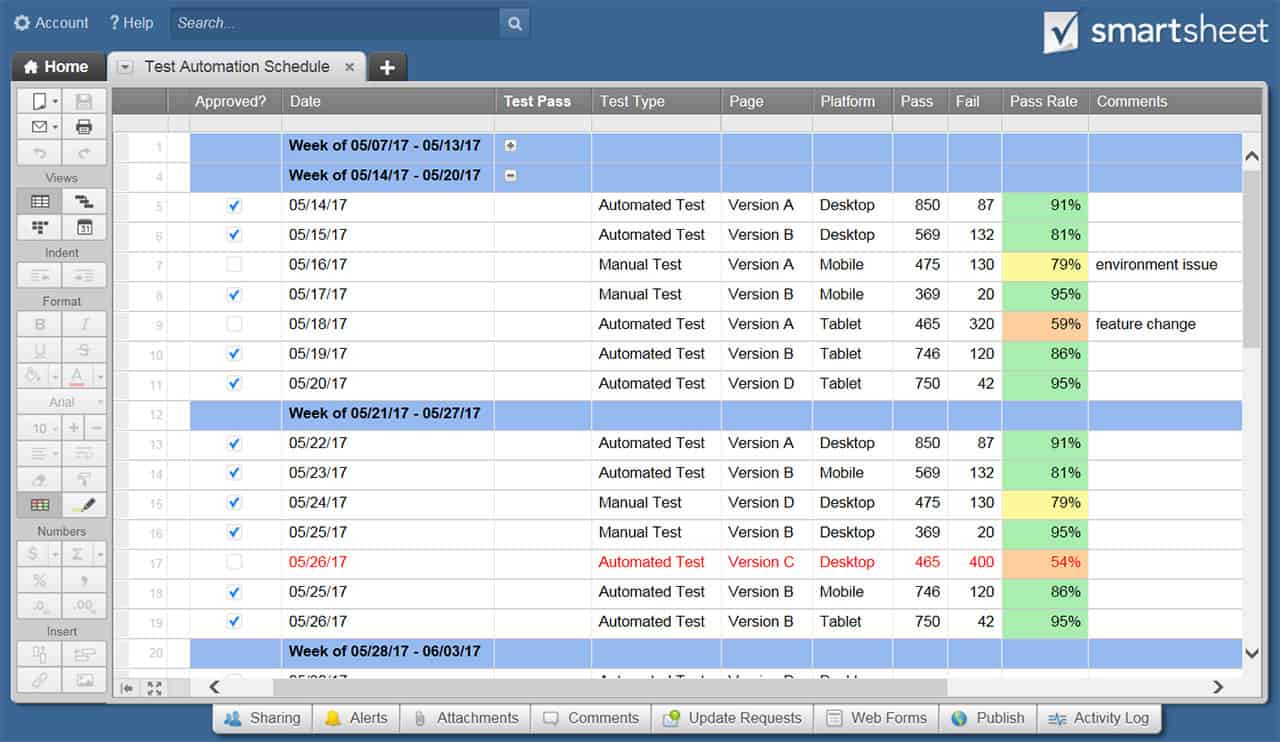This screenshot has width=1280, height=742.
Task: Click the orange 59% Pass Rate cell
Action: coord(1044,324)
